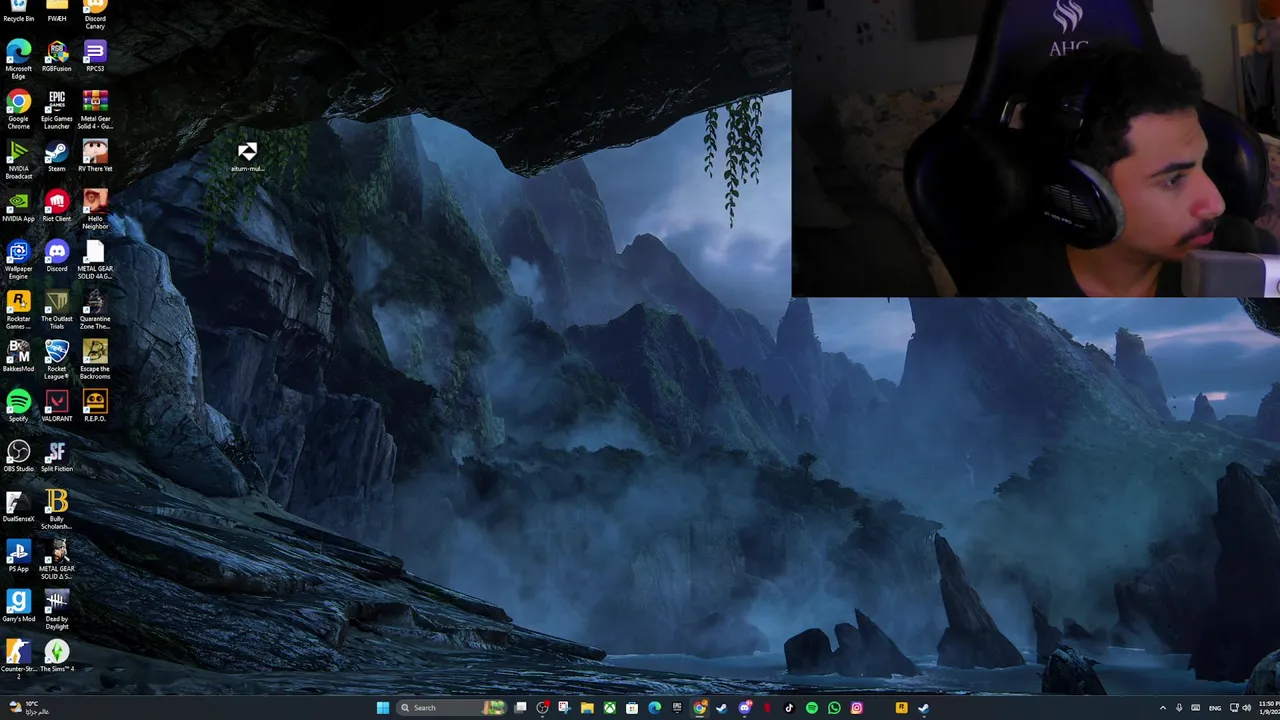Open Task View from the taskbar
Image resolution: width=1280 pixels, height=720 pixels.
pyautogui.click(x=521, y=708)
